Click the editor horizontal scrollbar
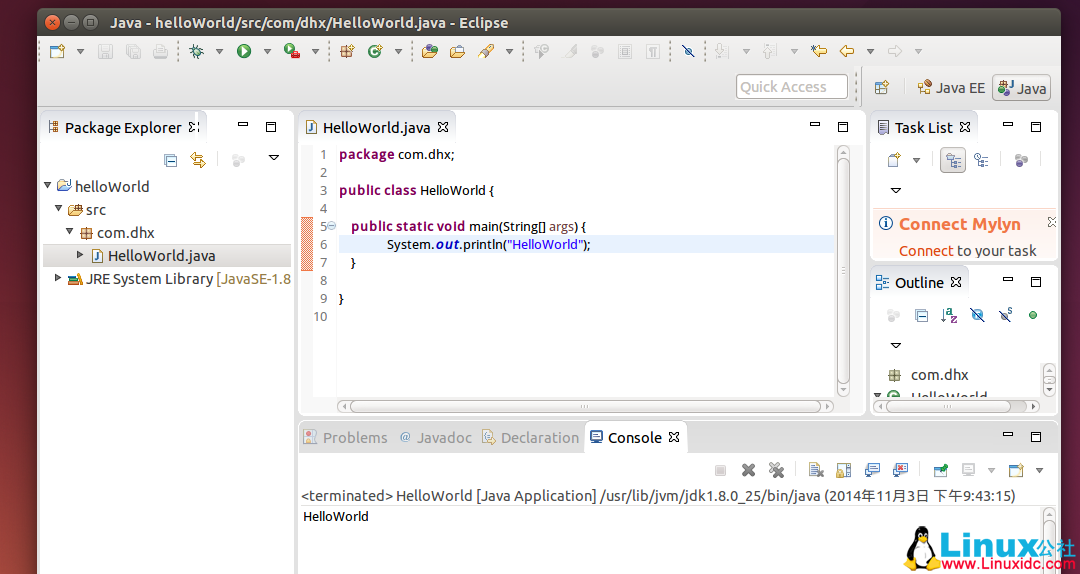 coord(585,407)
